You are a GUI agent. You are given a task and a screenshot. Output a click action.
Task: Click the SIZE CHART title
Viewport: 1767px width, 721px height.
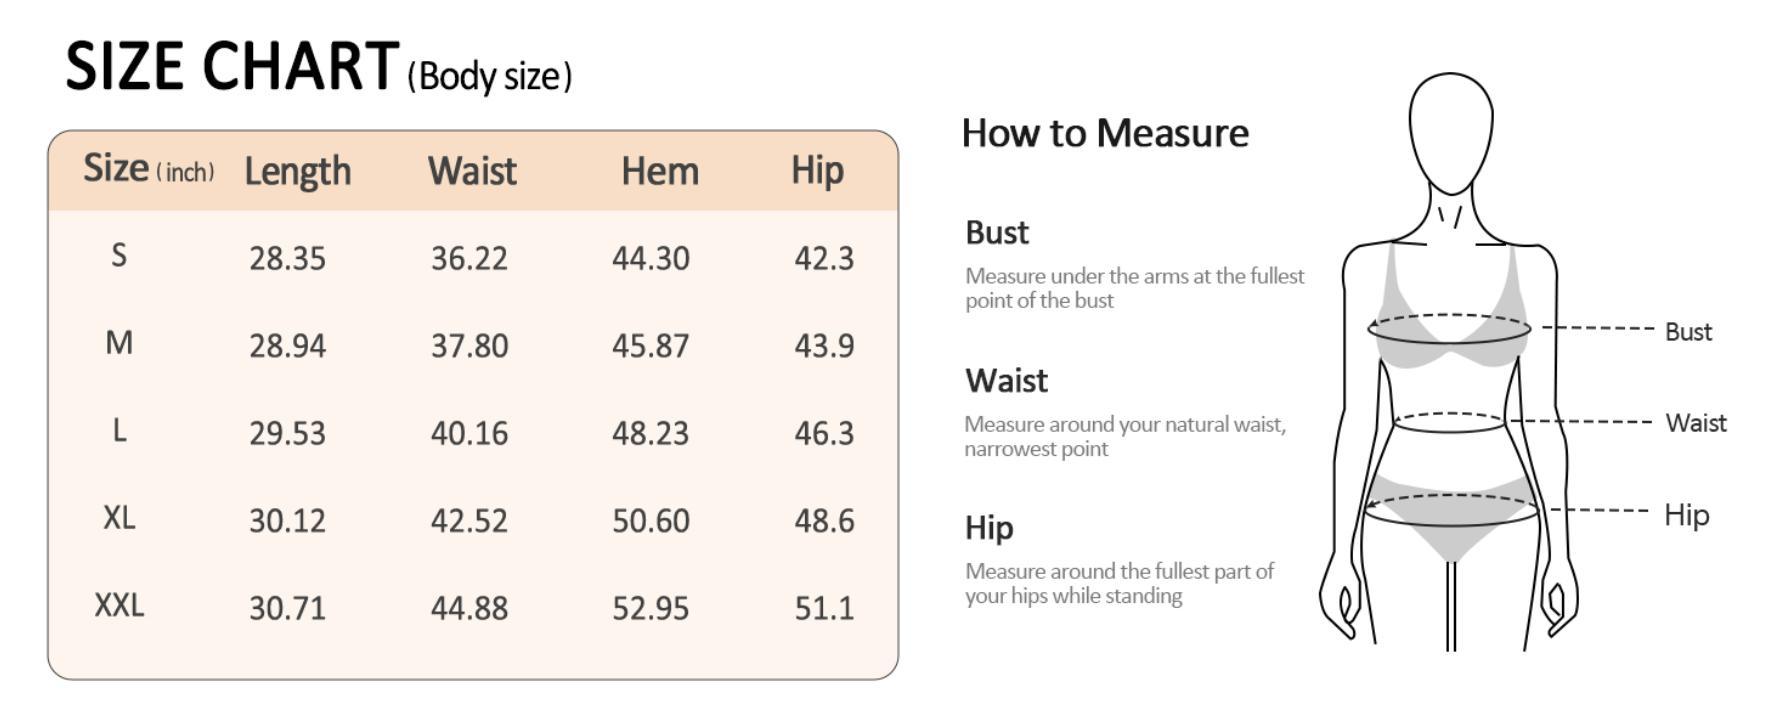(232, 67)
